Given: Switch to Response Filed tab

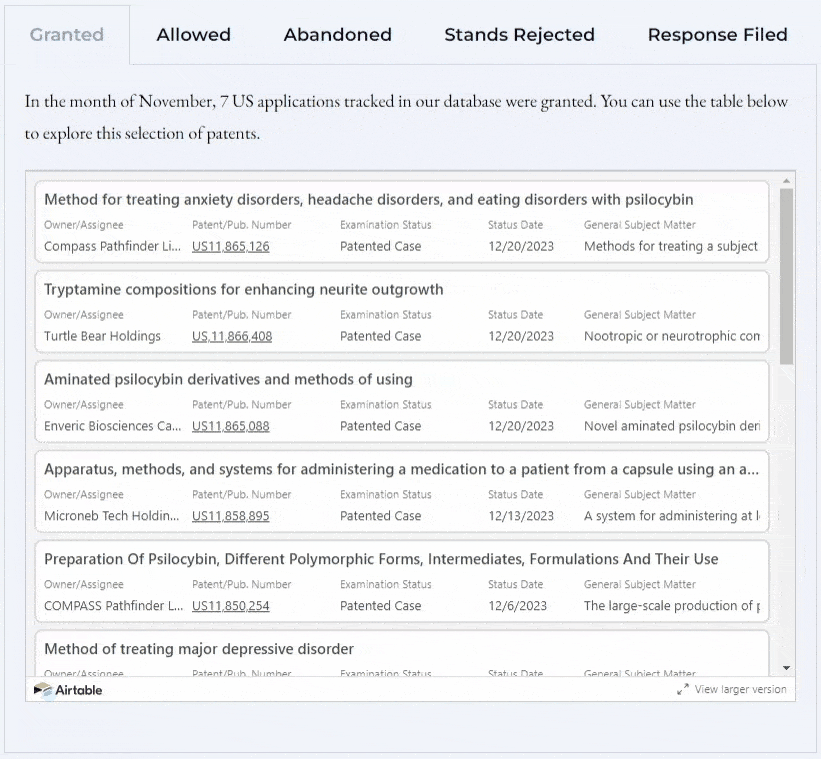Looking at the screenshot, I should pyautogui.click(x=717, y=35).
